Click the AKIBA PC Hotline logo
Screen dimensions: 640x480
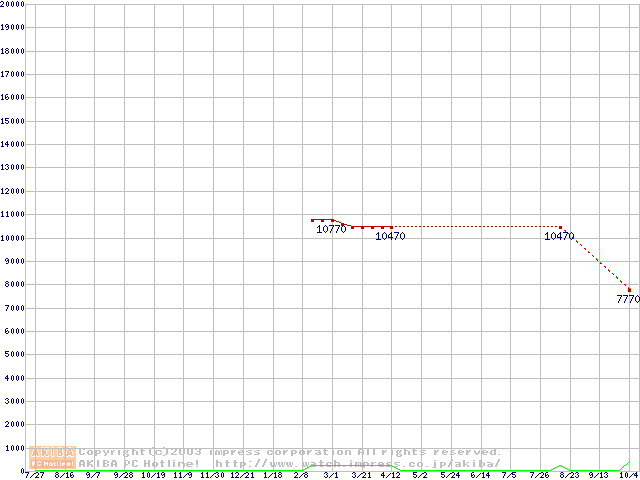[53, 457]
